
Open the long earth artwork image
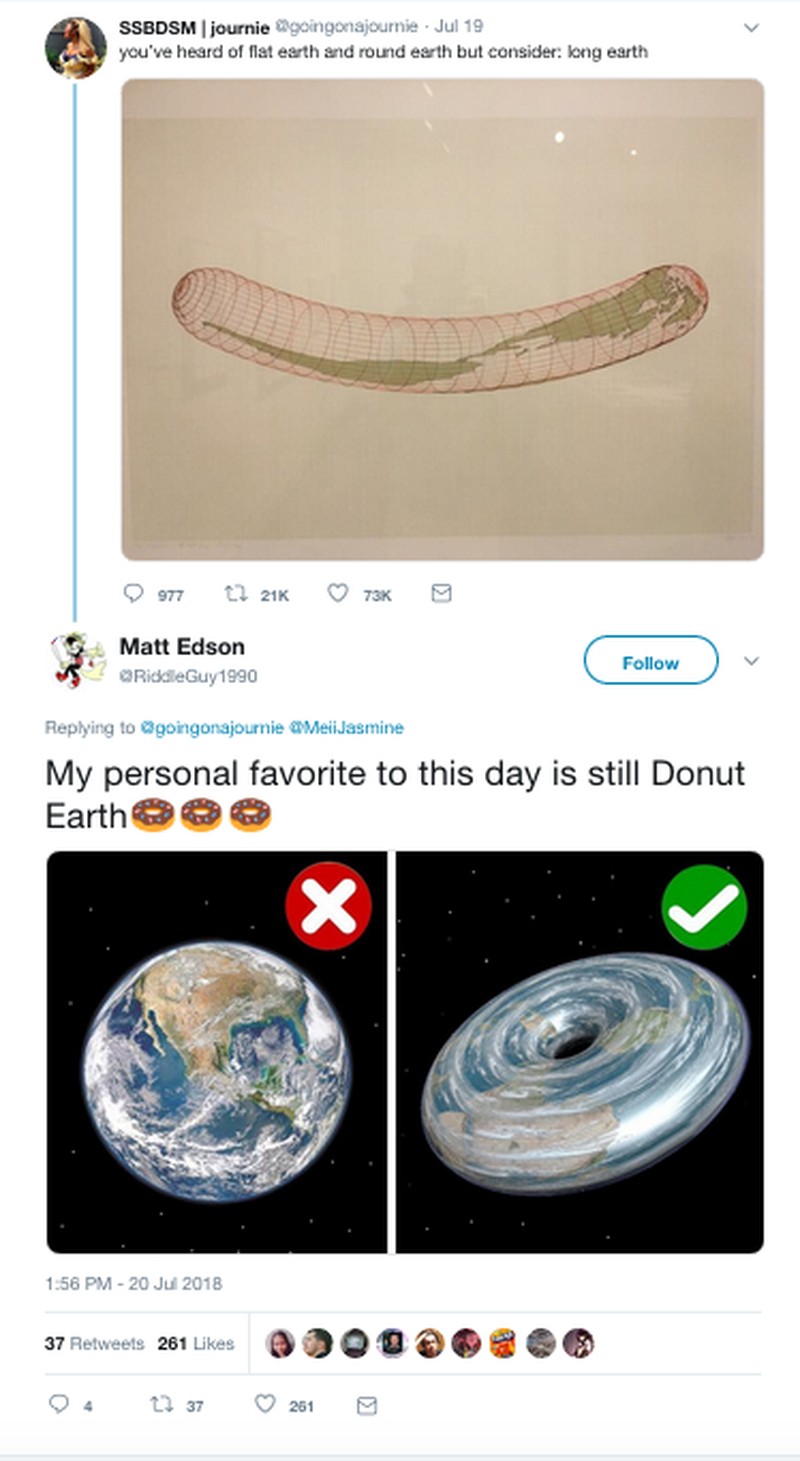[442, 320]
